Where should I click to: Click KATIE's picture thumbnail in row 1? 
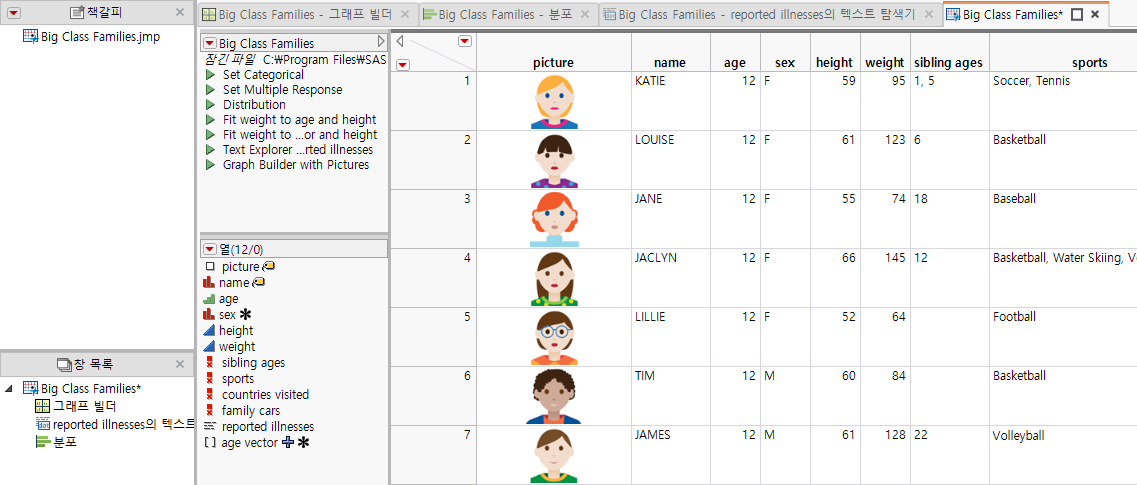pyautogui.click(x=553, y=101)
